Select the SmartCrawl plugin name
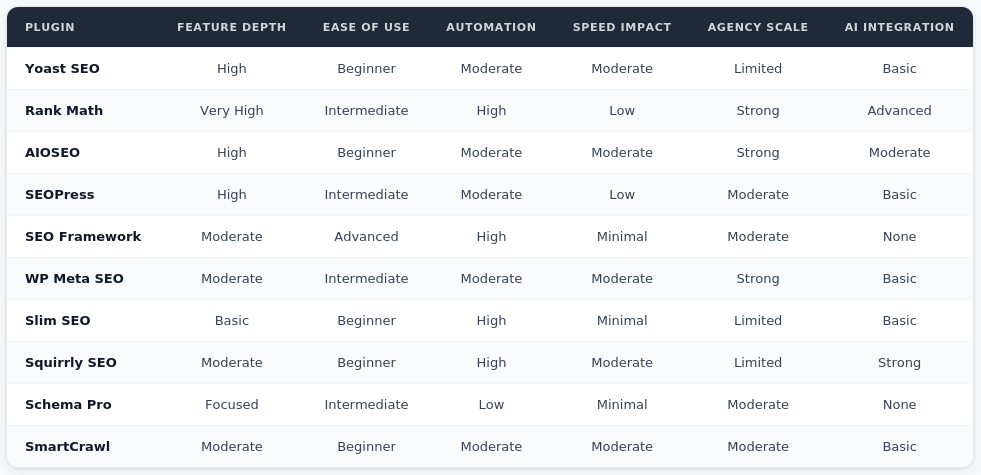This screenshot has width=981, height=475. pyautogui.click(x=68, y=446)
